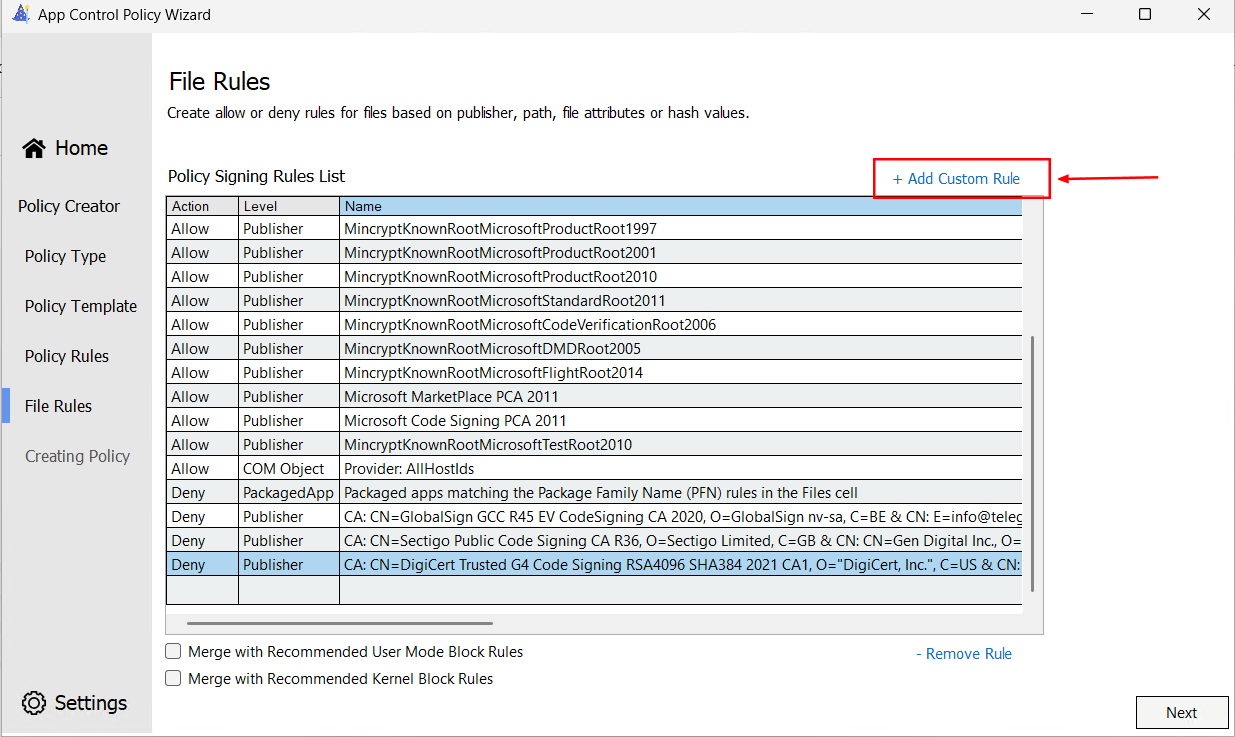Go to the Policy Creator step
The width and height of the screenshot is (1235, 737).
[69, 206]
